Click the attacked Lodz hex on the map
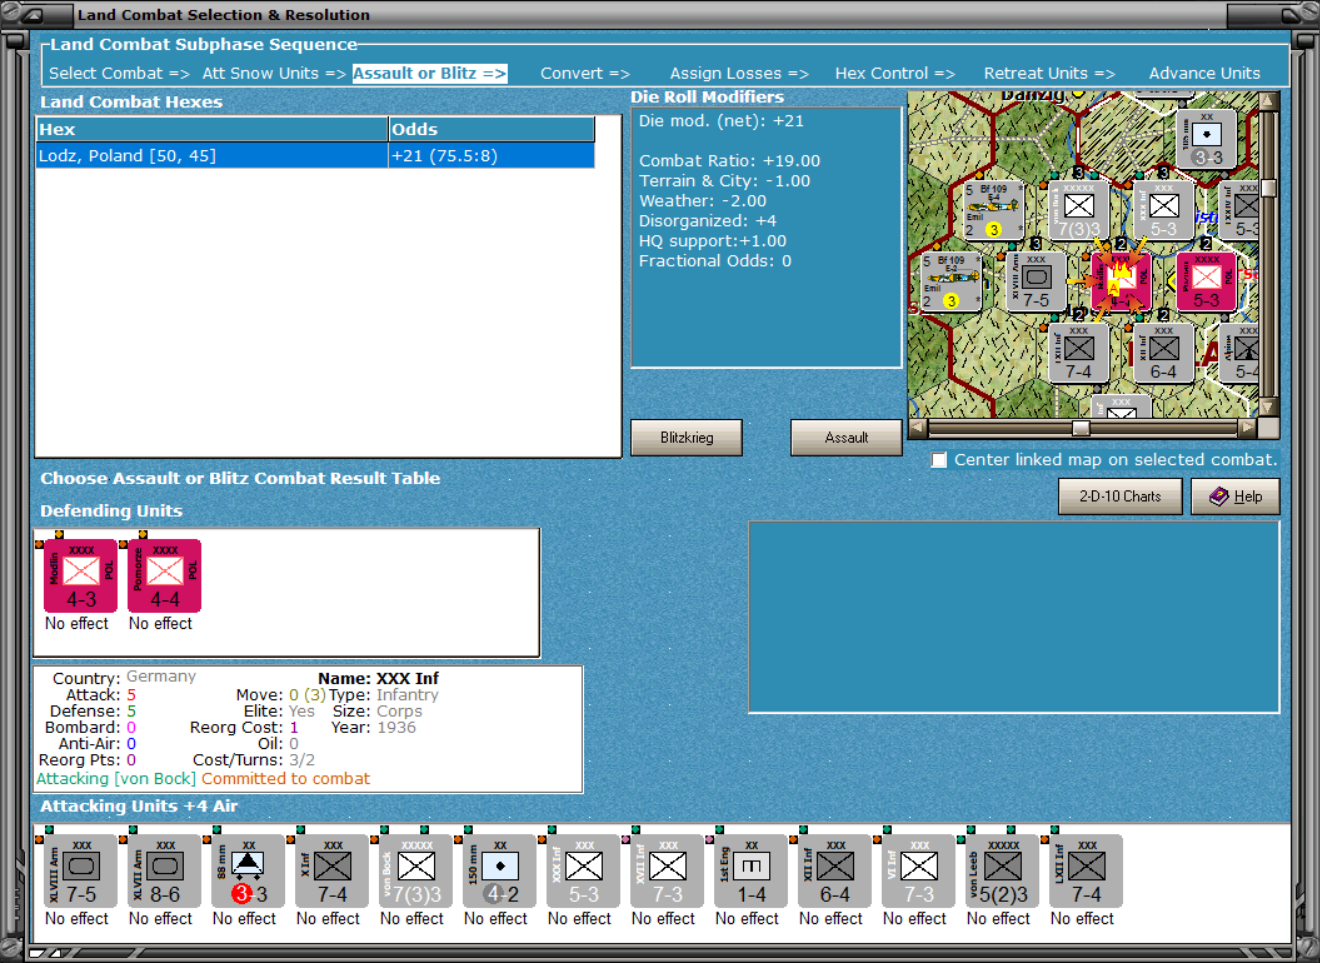 pyautogui.click(x=1121, y=281)
